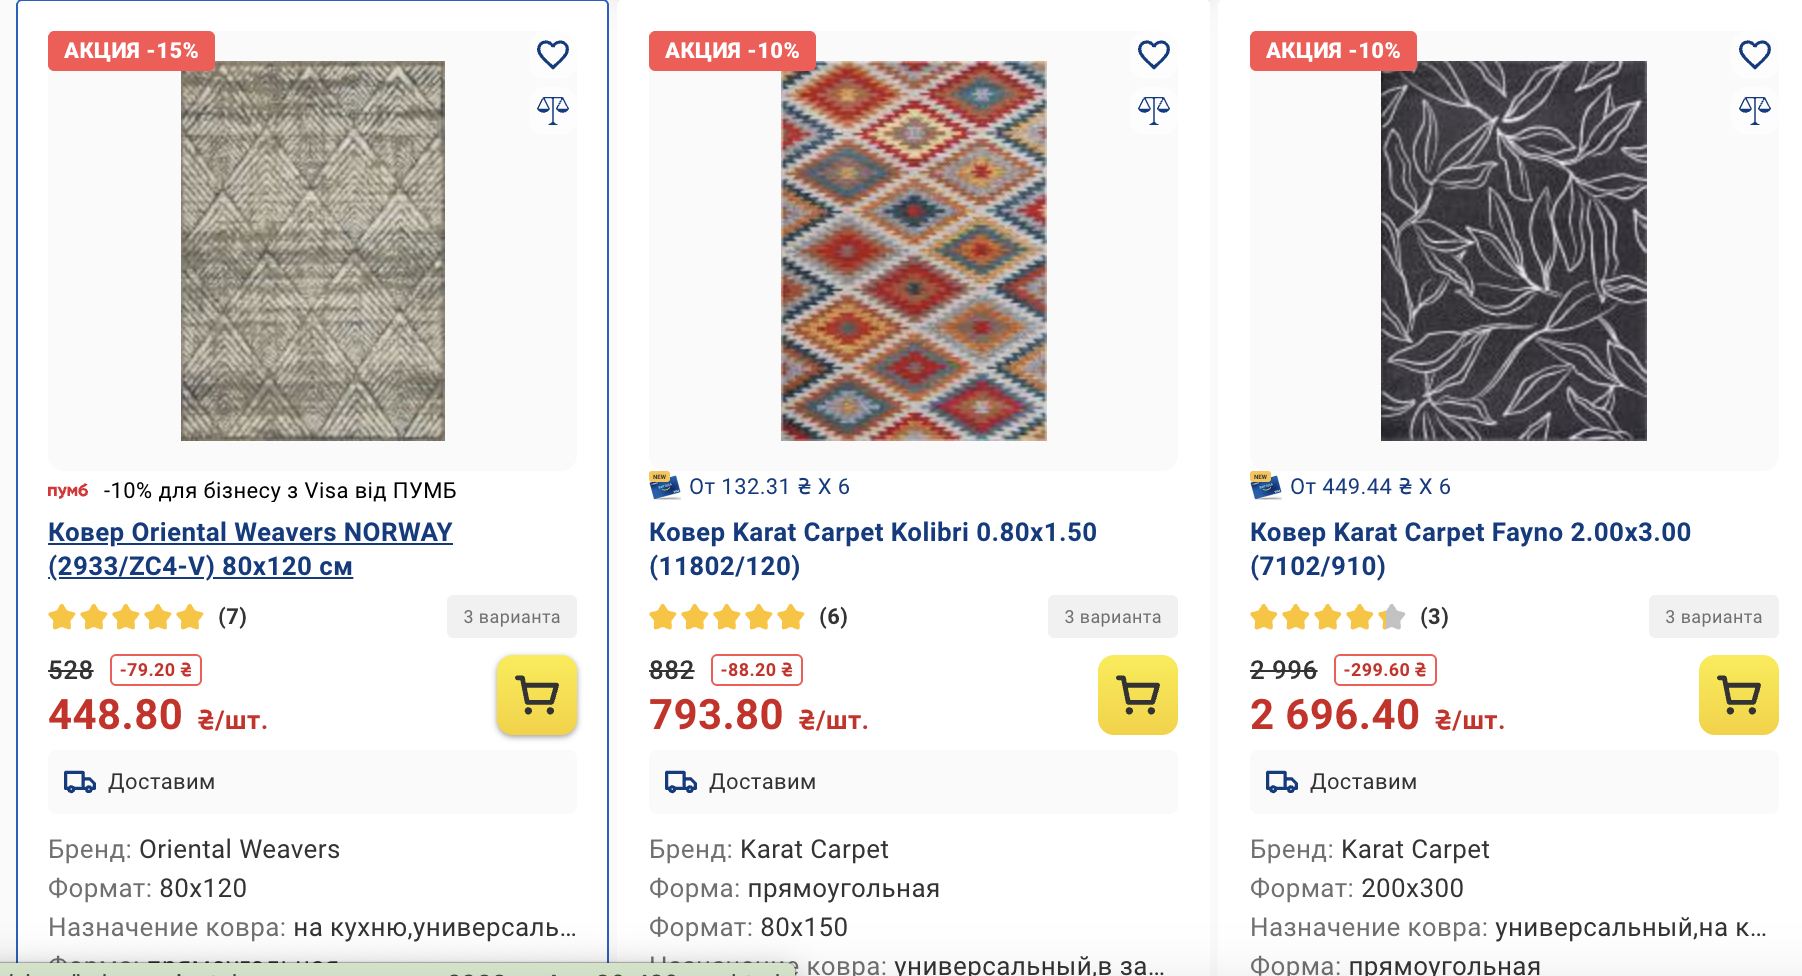The image size is (1802, 976).
Task: Click compare scales icon on Fayno carpet
Action: pyautogui.click(x=1754, y=109)
